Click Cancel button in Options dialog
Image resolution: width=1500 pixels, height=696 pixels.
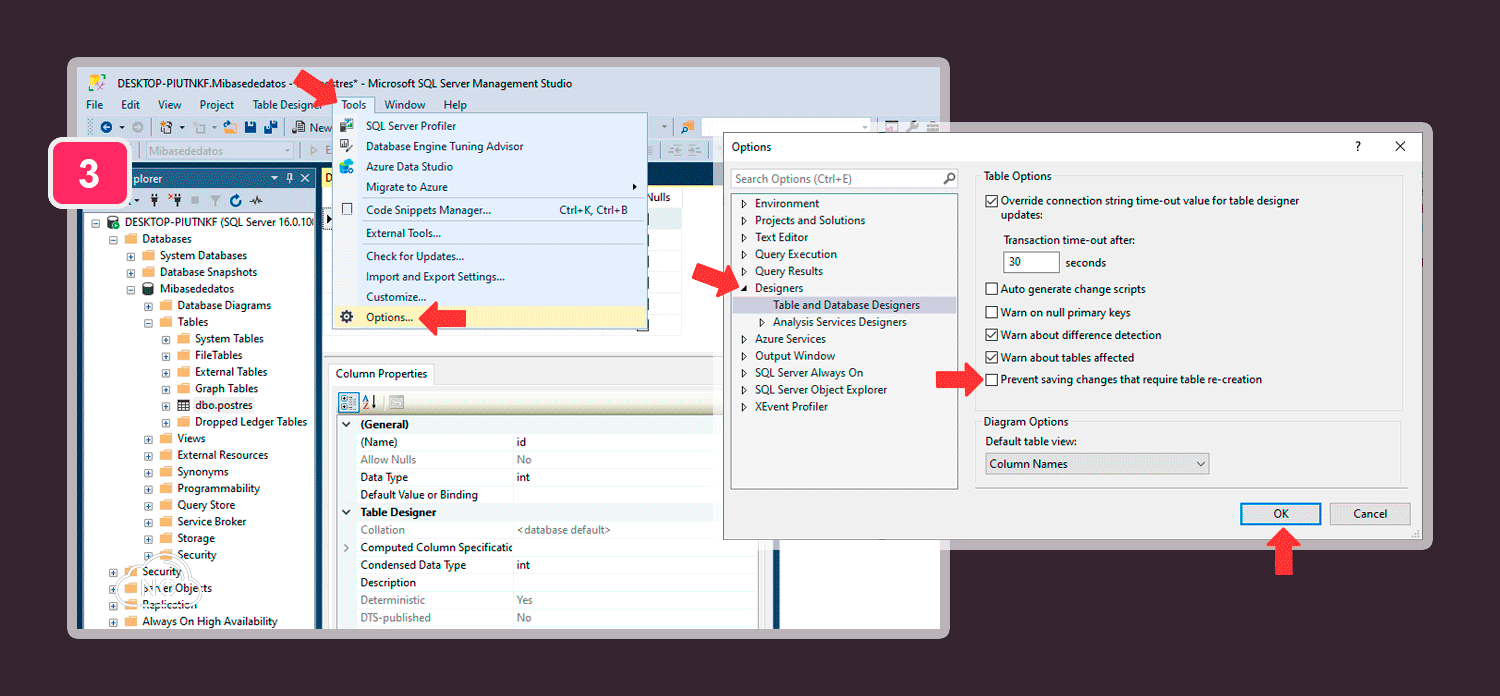click(x=1370, y=514)
